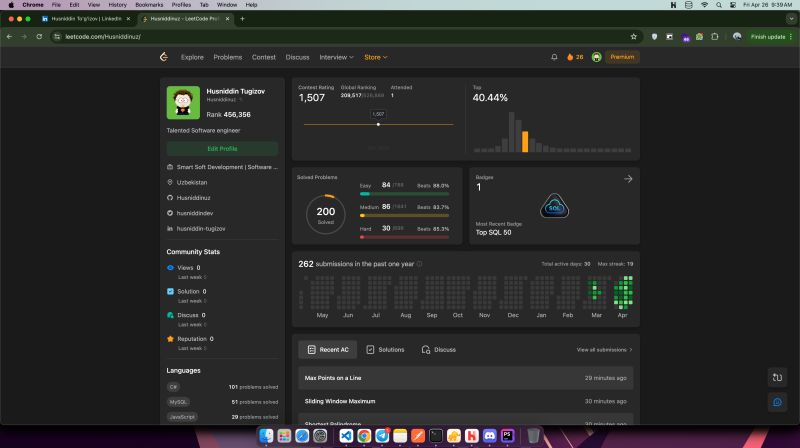
Task: Open the Wi-Fi status menu
Action: (x=705, y=5)
